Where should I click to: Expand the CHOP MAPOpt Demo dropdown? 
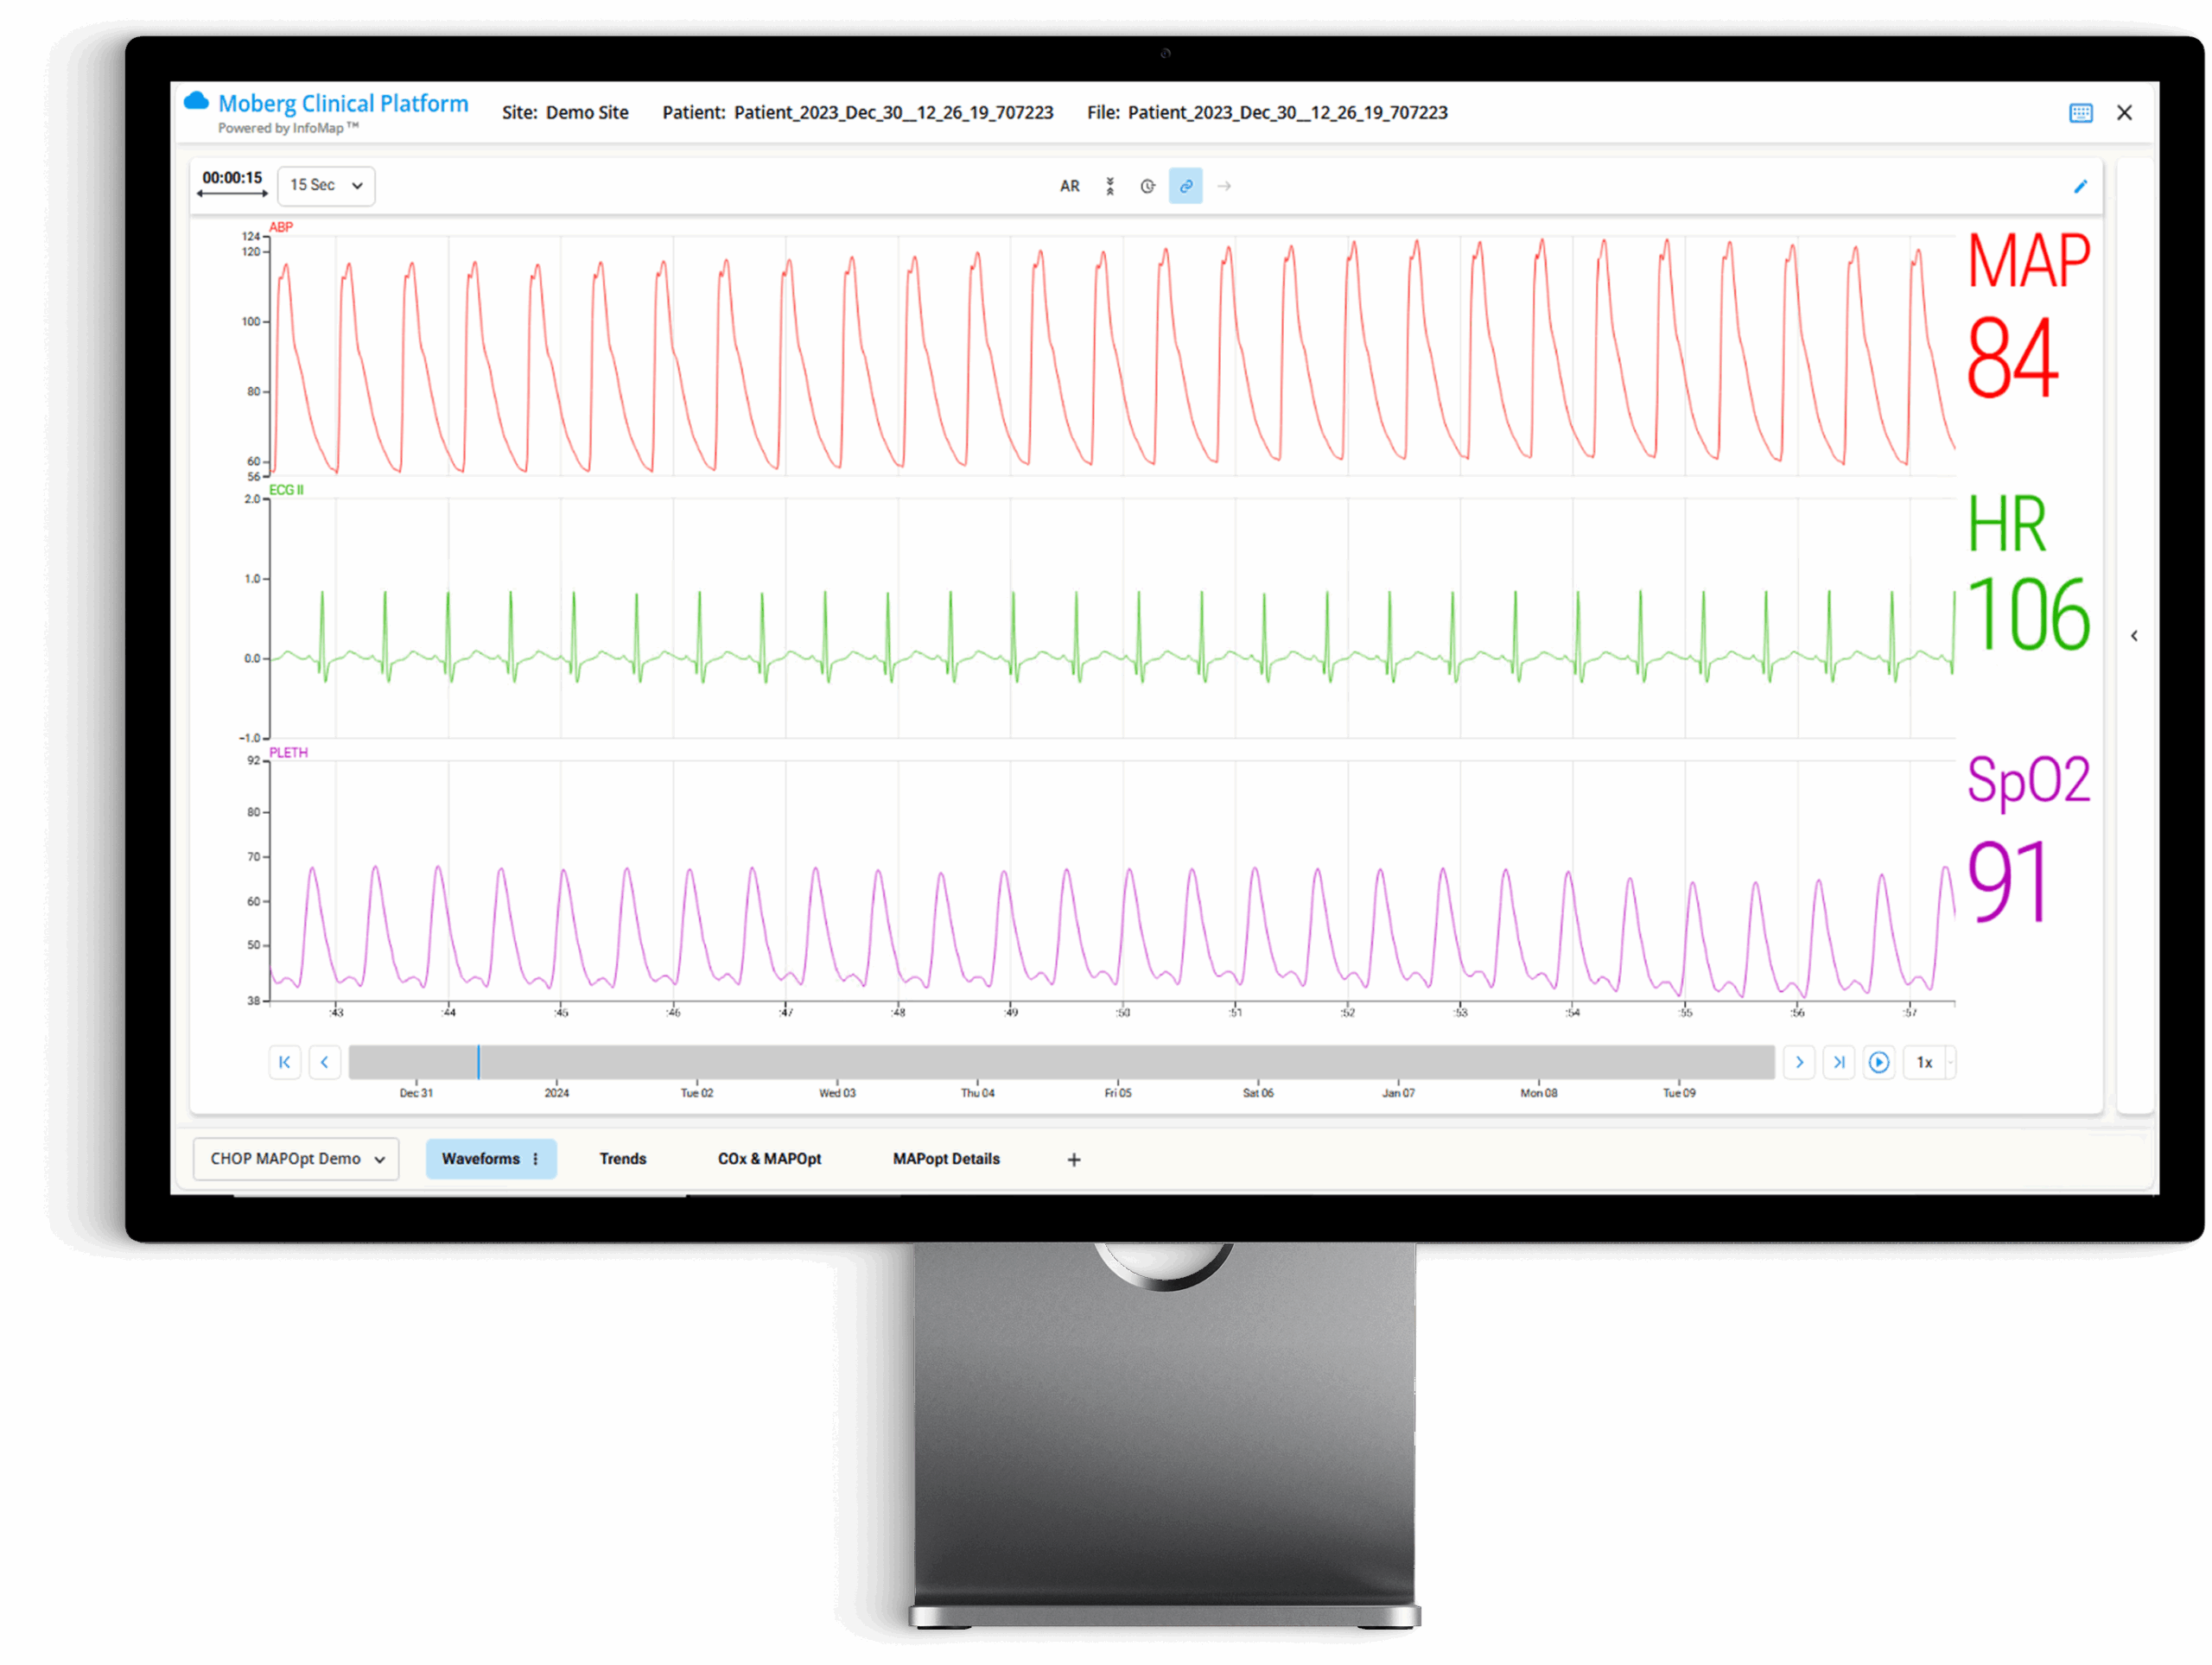click(296, 1159)
